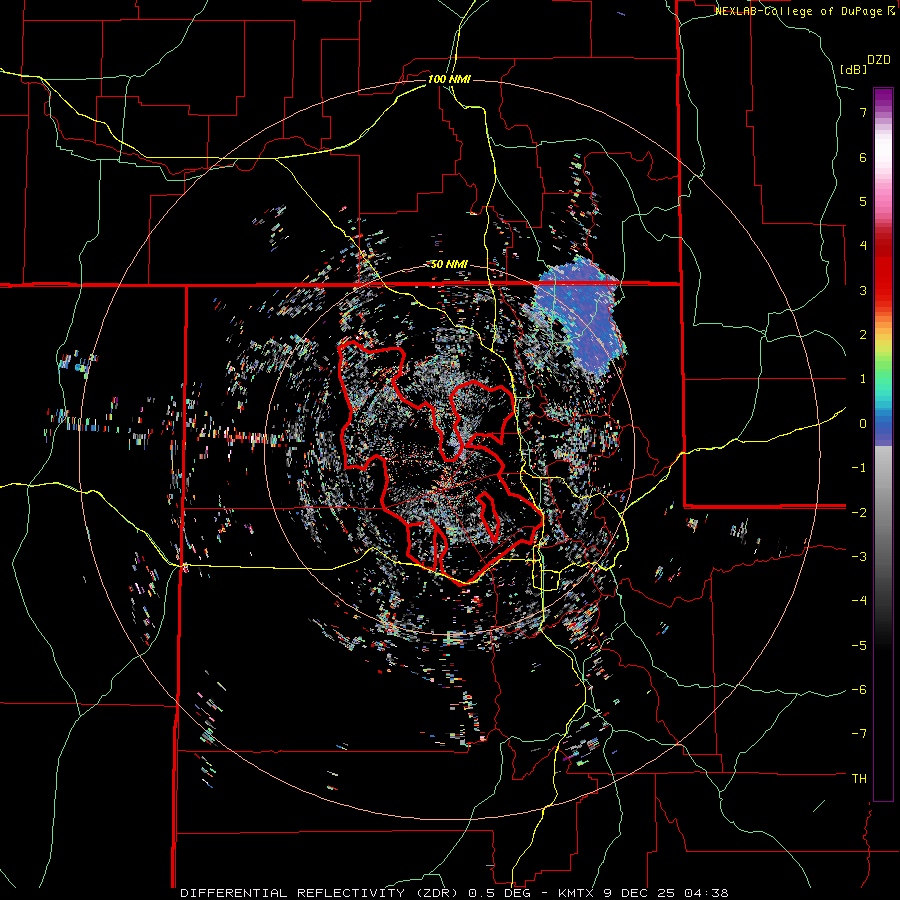Select the -2 value on the scale
This screenshot has width=900, height=900.
(859, 512)
